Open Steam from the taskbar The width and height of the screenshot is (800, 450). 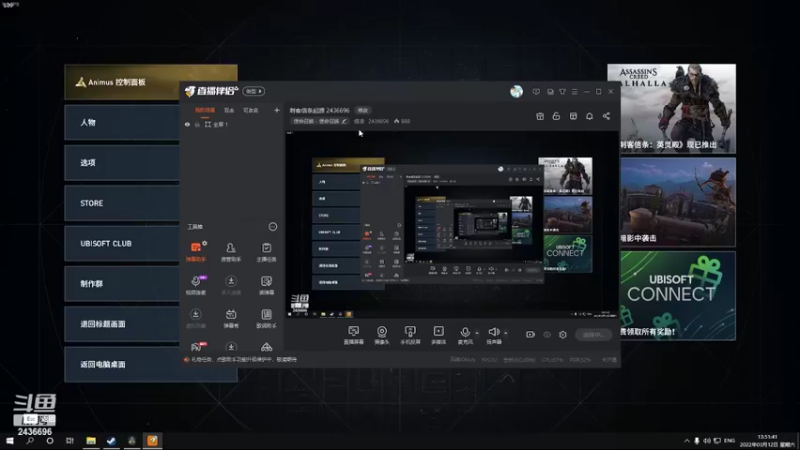(x=111, y=441)
